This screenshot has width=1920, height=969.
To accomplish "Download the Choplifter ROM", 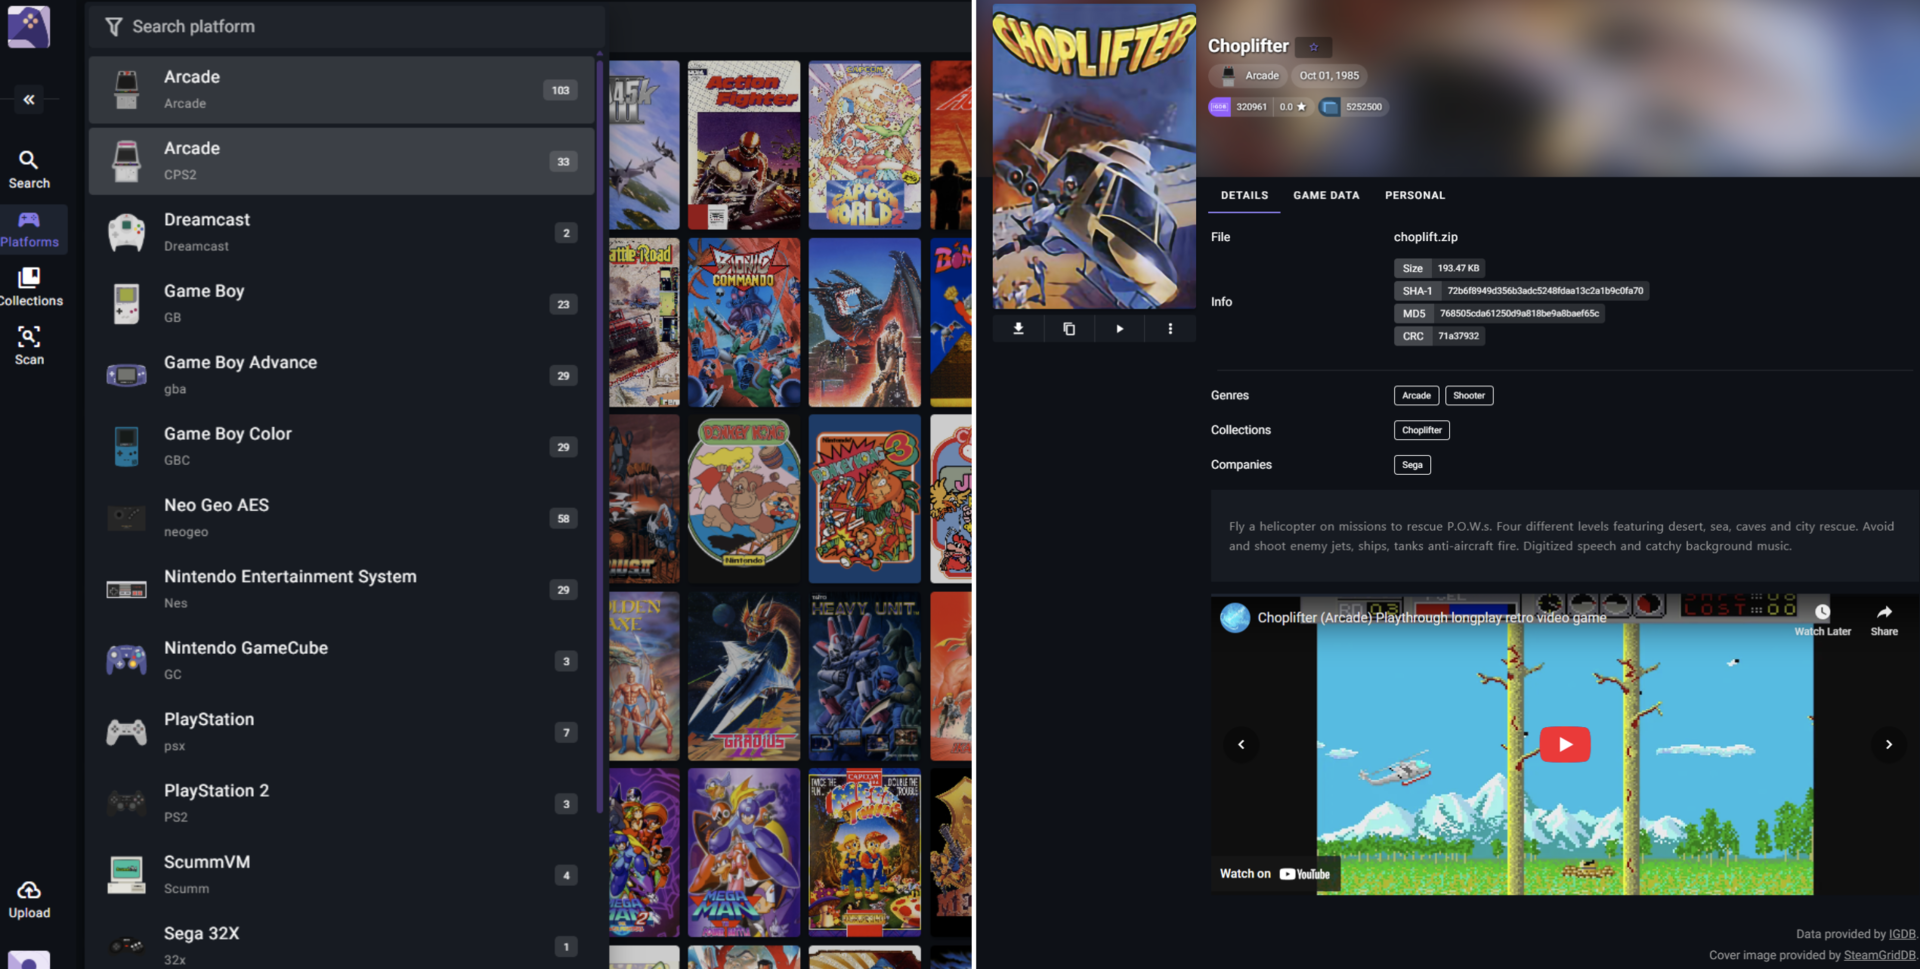I will [x=1018, y=328].
